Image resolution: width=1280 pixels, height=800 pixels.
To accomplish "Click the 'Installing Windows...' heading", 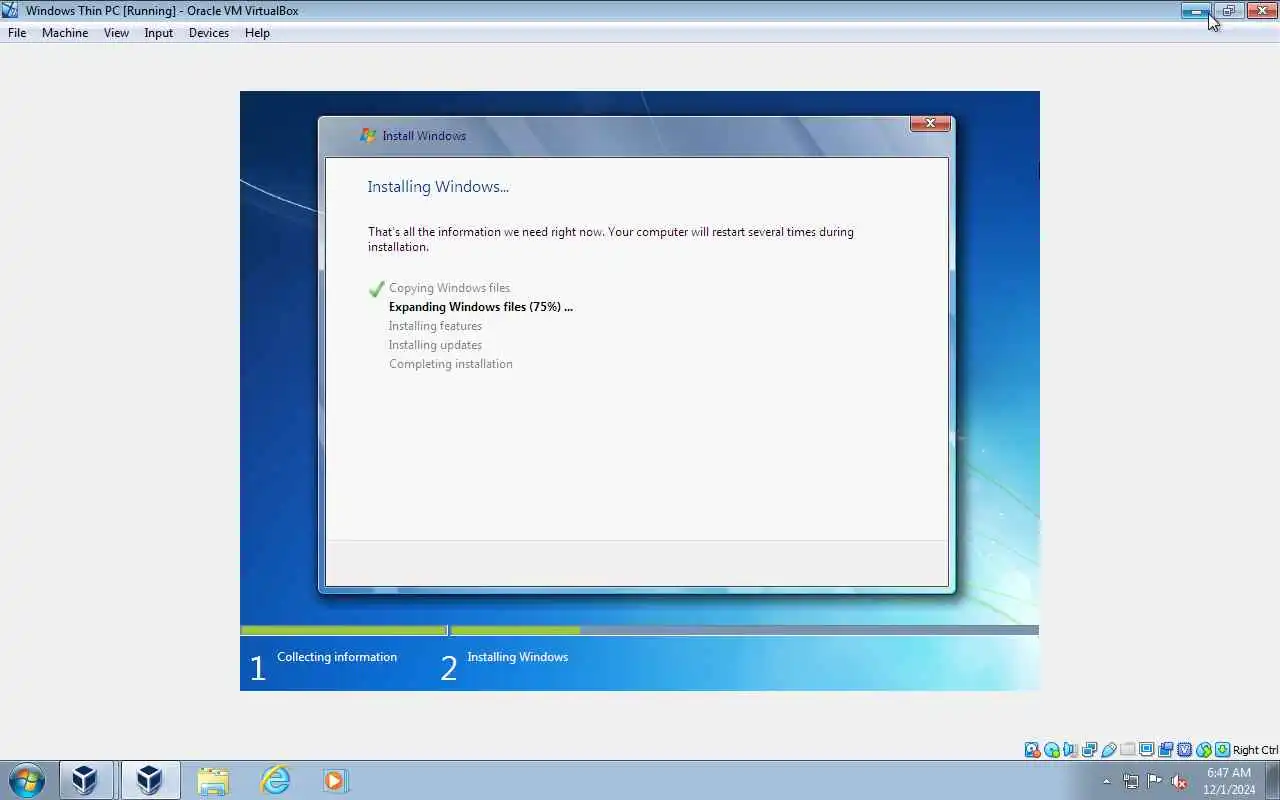I will point(438,187).
